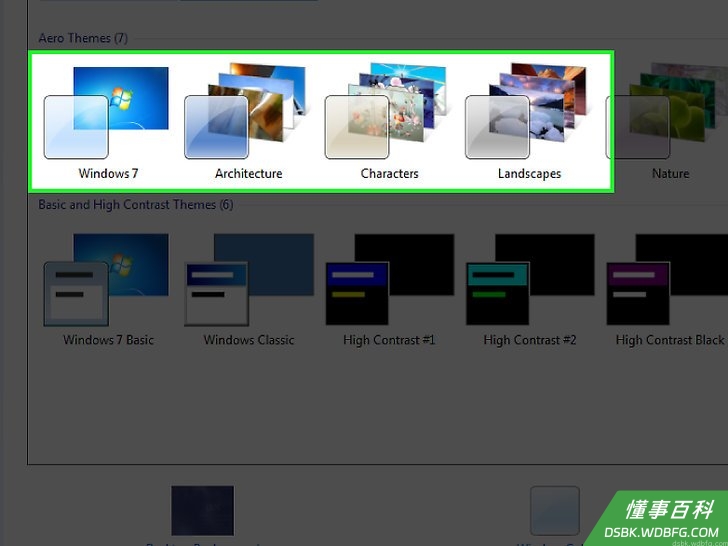
Task: Choose High Contrast #2 theme
Action: coord(530,290)
